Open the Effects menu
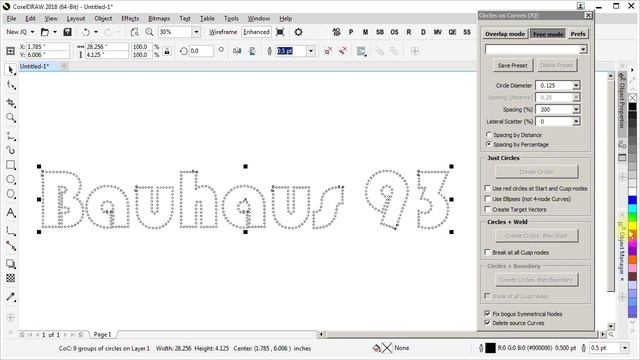The width and height of the screenshot is (640, 360). pos(130,18)
